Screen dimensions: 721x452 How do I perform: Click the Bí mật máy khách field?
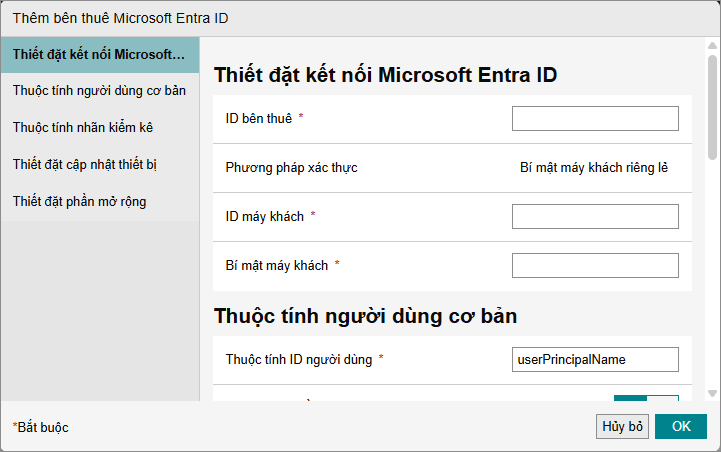tap(595, 265)
